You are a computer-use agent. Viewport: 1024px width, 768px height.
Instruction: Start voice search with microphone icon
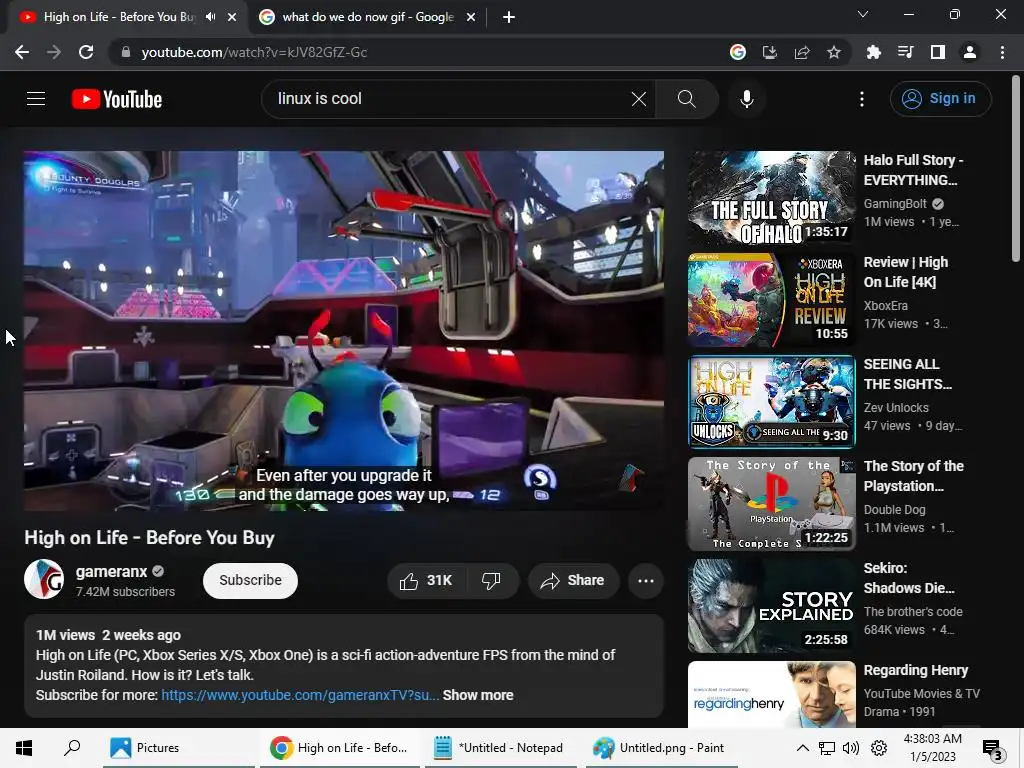746,99
